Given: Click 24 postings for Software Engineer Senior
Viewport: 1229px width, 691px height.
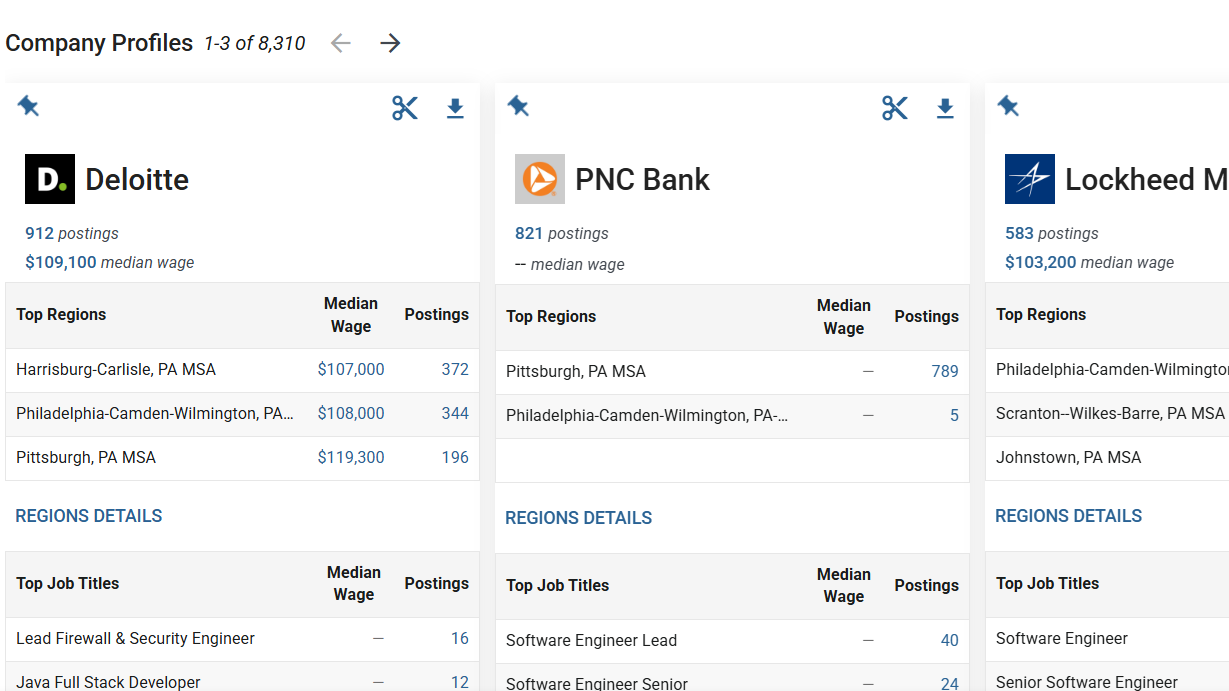Looking at the screenshot, I should pyautogui.click(x=950, y=684).
